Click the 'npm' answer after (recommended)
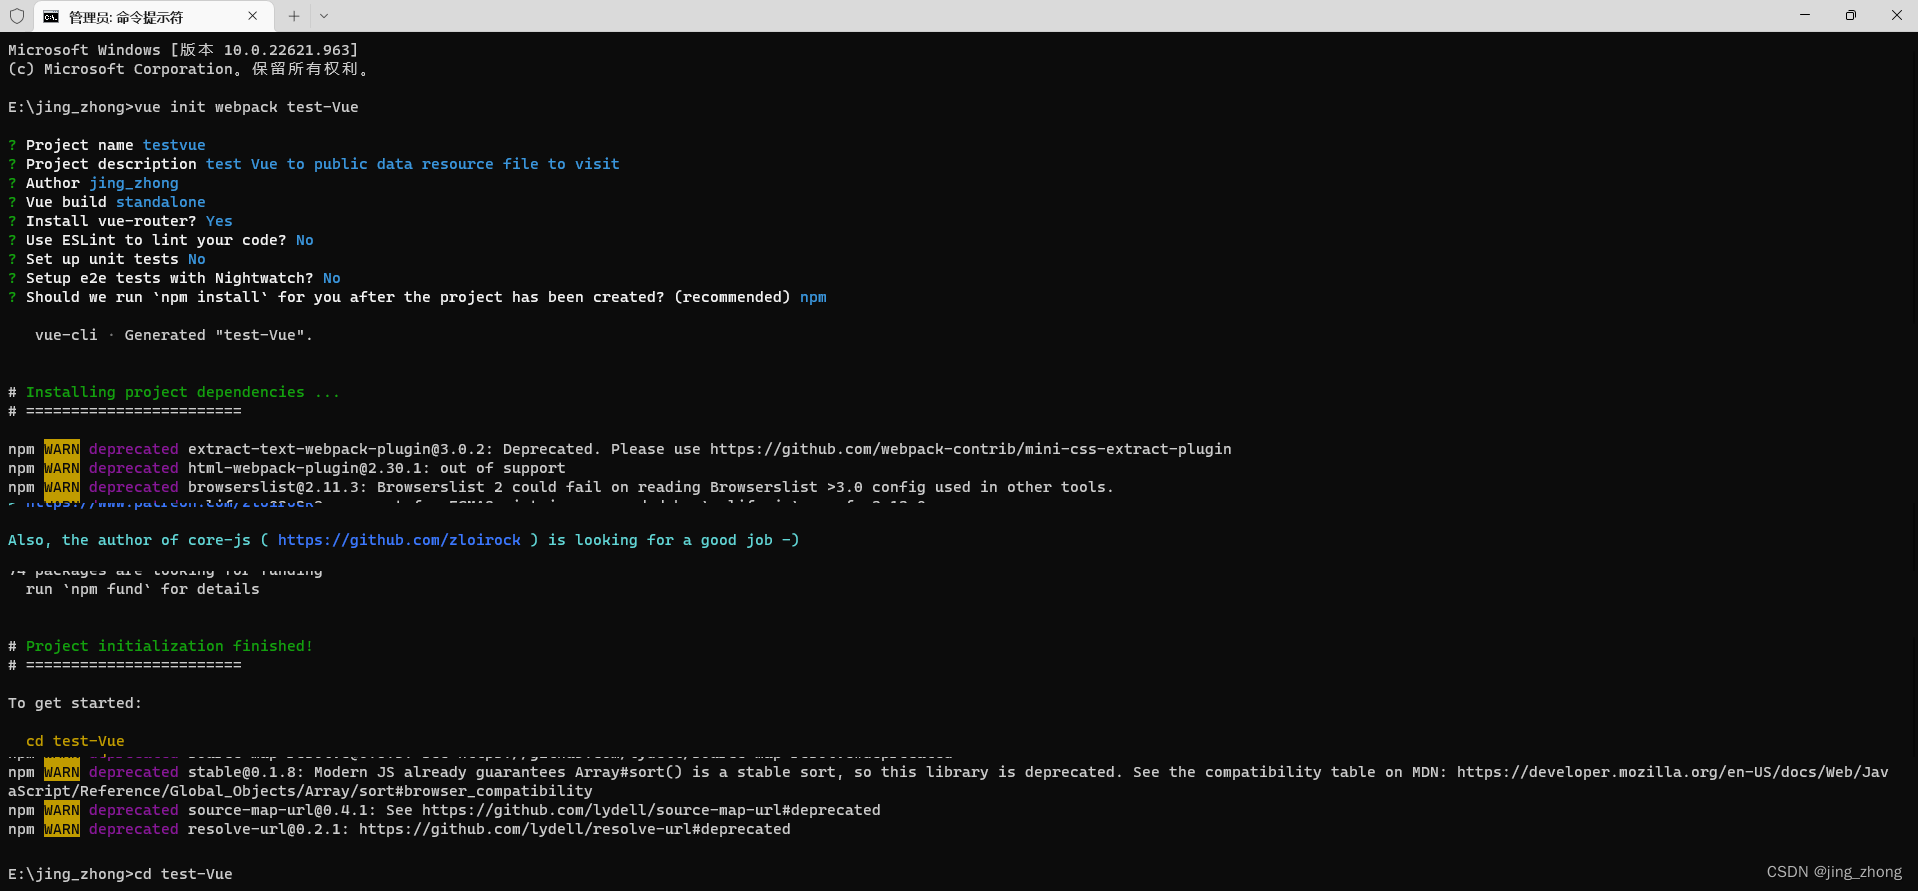1918x891 pixels. 813,297
